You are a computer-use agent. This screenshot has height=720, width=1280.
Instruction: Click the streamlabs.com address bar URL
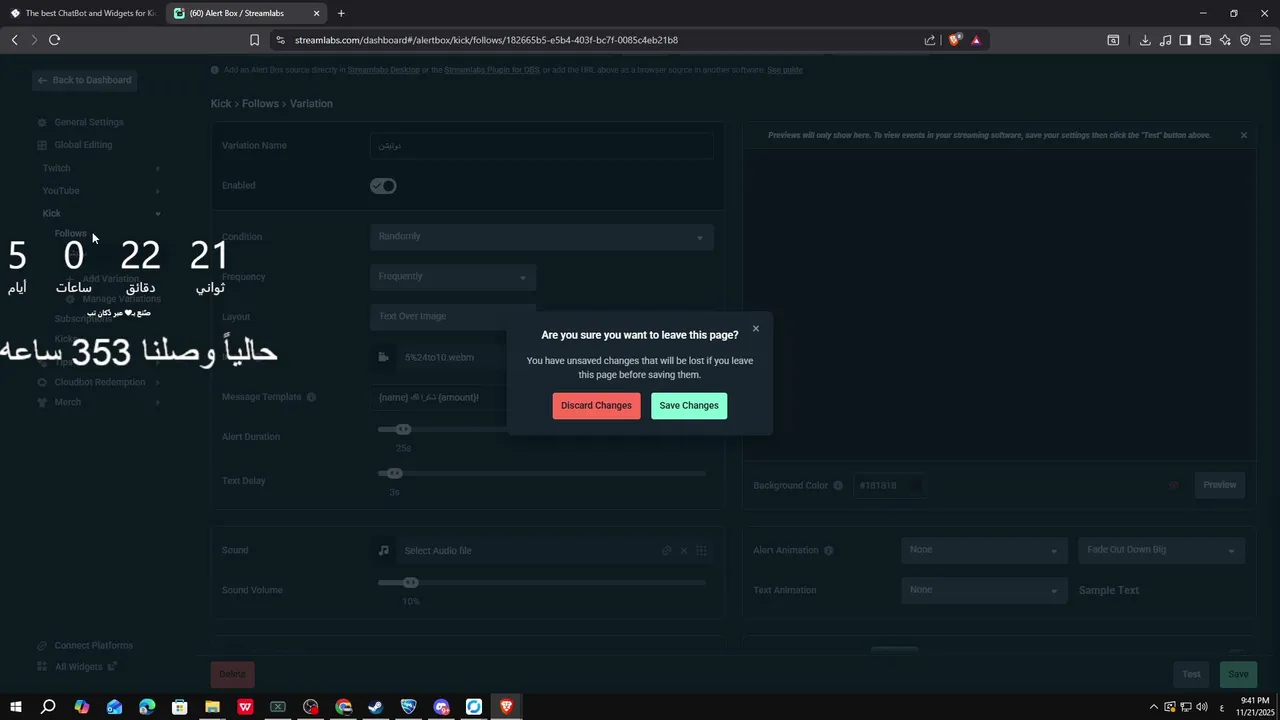[486, 40]
